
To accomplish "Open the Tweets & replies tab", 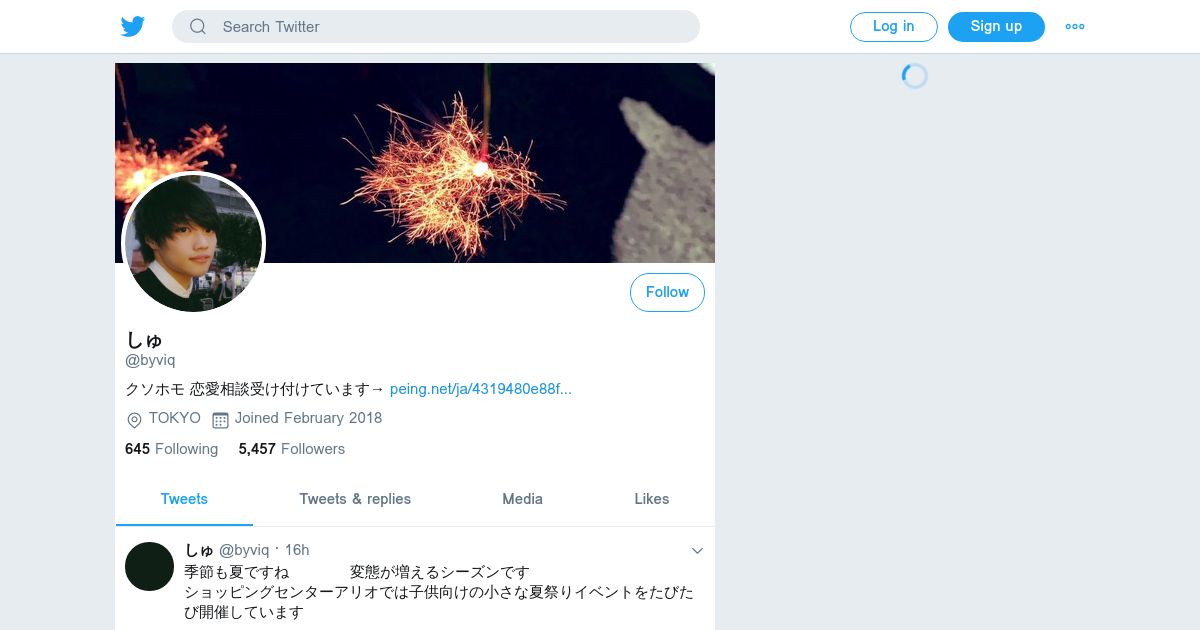I will [355, 499].
